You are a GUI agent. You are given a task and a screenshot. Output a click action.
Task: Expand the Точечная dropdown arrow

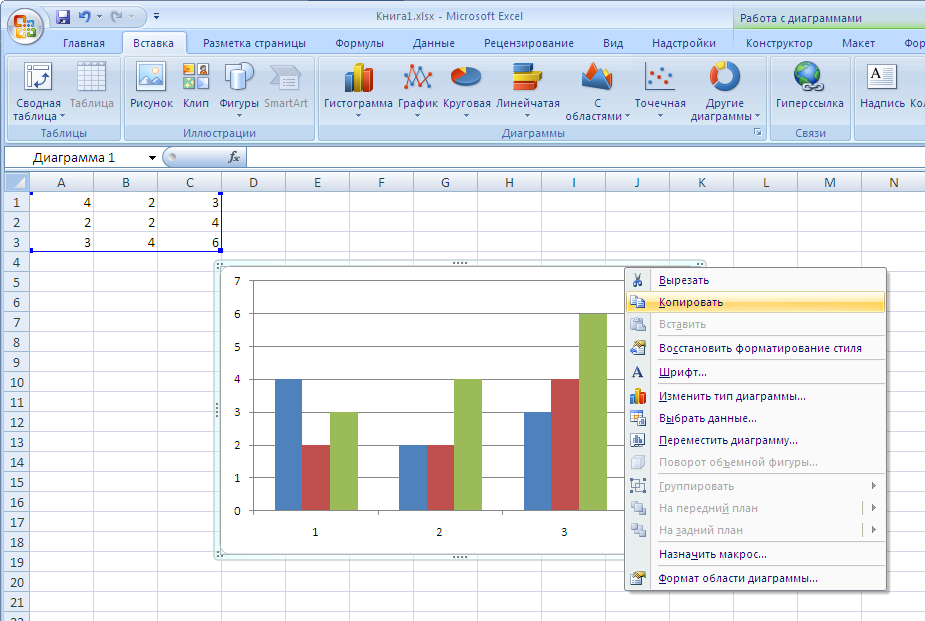660,116
